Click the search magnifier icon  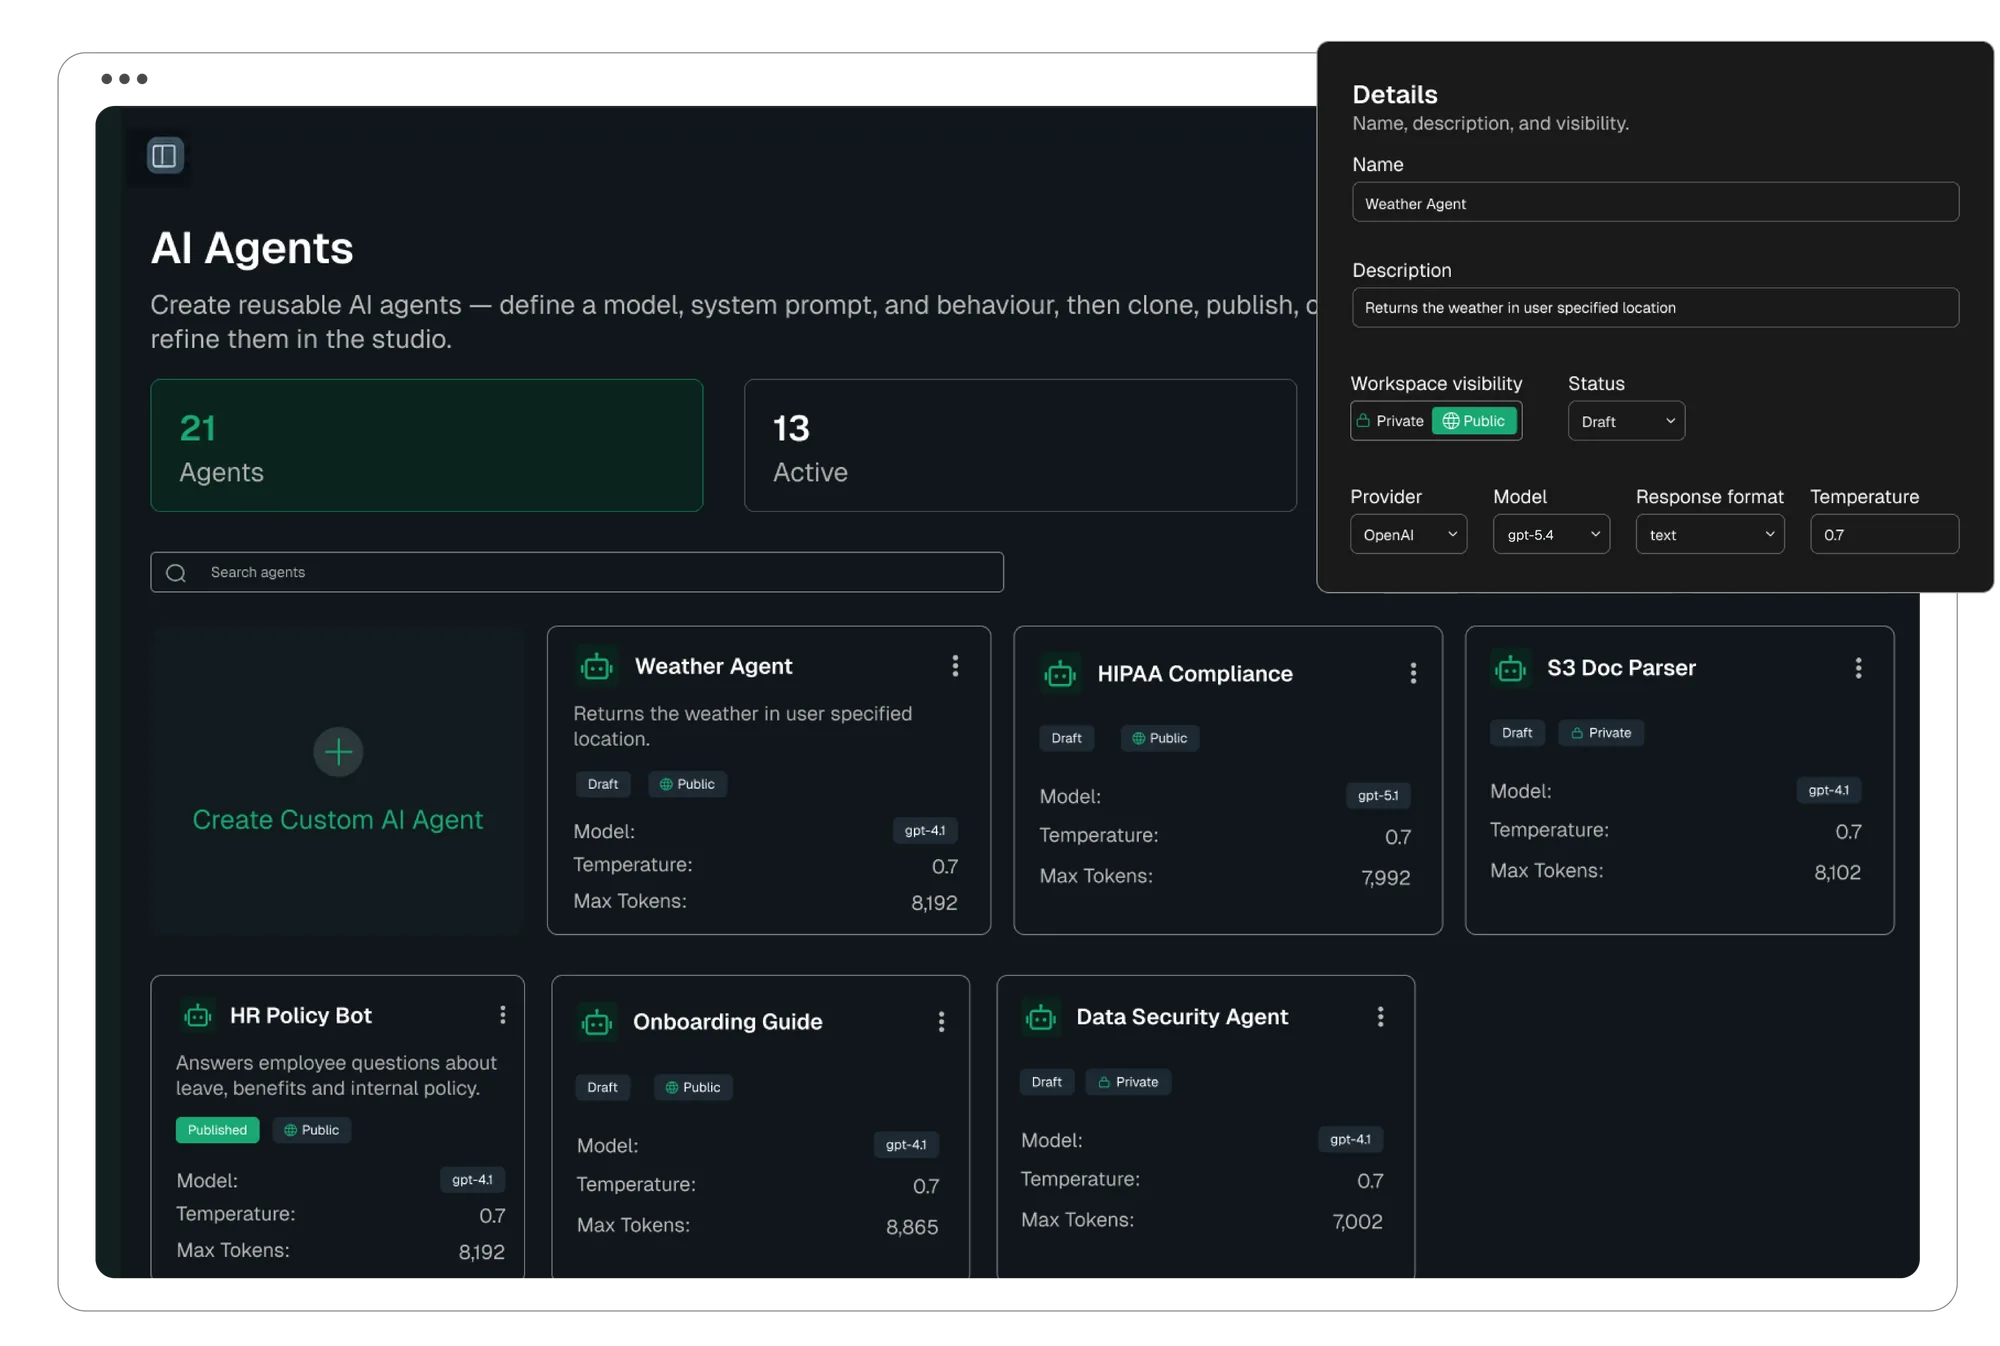(176, 573)
